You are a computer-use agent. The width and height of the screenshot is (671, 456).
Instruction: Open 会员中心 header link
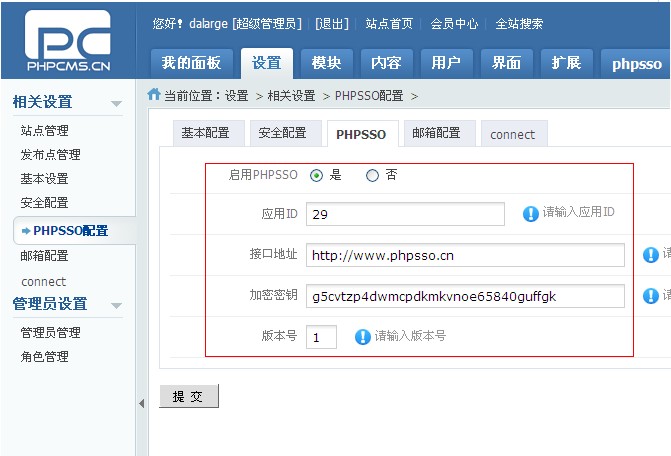click(454, 24)
